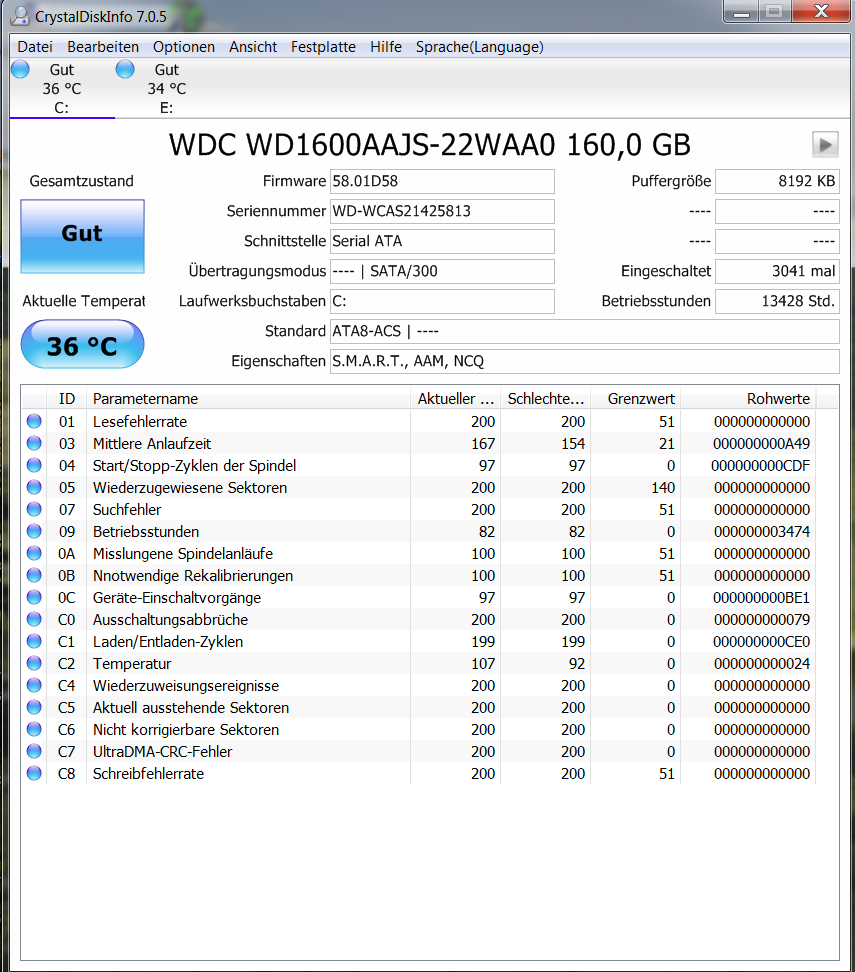
Task: Click the Seriennummer field WD-WCAS21425813
Action: coord(442,211)
